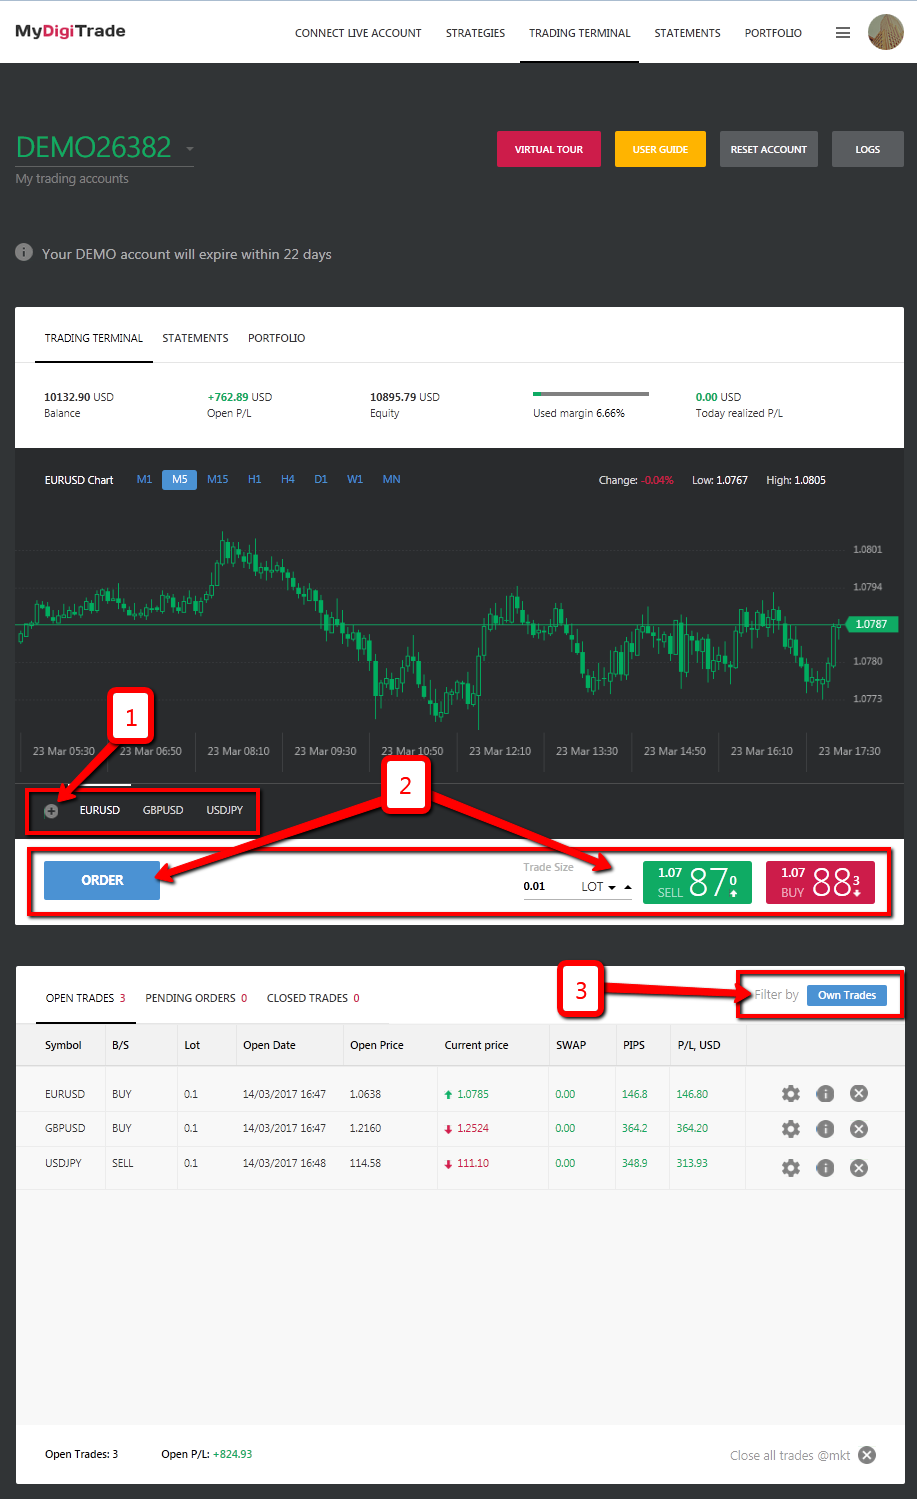Show info for the EURUSD trade
Screen dimensions: 917x1499
pyautogui.click(x=825, y=1094)
